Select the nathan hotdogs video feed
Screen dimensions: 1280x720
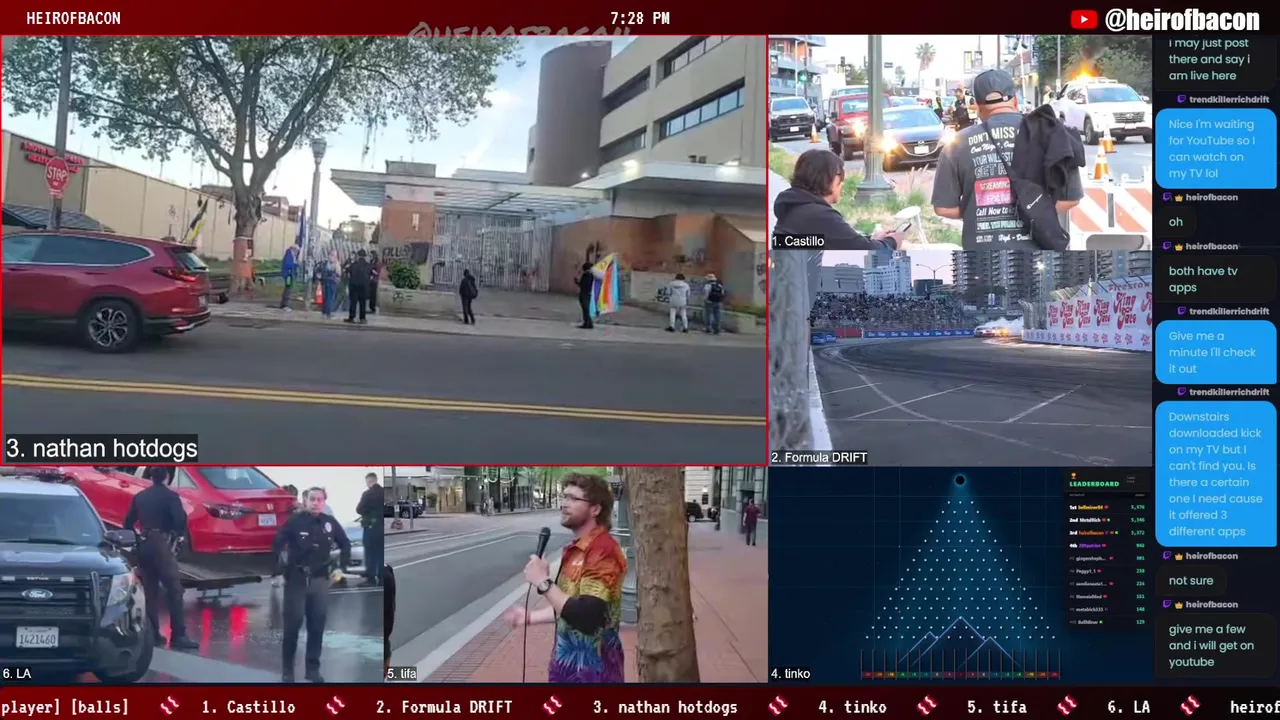[x=384, y=250]
